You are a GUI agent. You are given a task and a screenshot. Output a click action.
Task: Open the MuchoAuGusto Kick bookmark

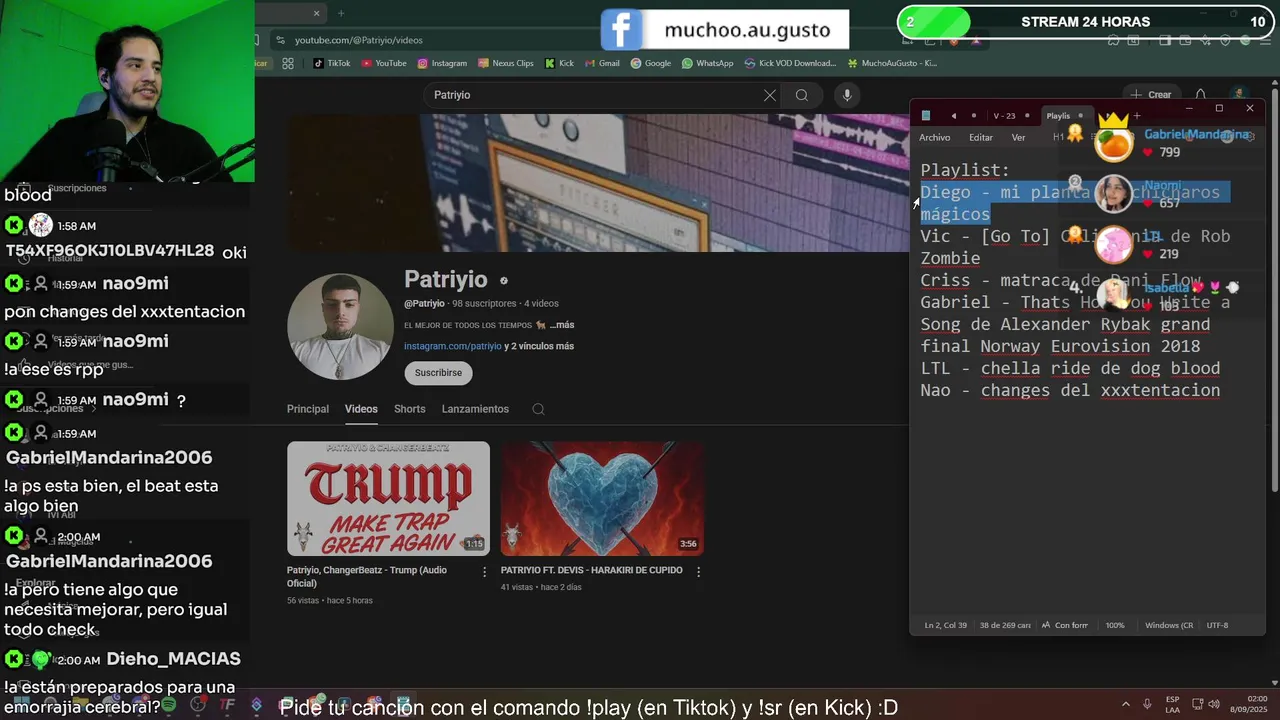click(x=892, y=63)
